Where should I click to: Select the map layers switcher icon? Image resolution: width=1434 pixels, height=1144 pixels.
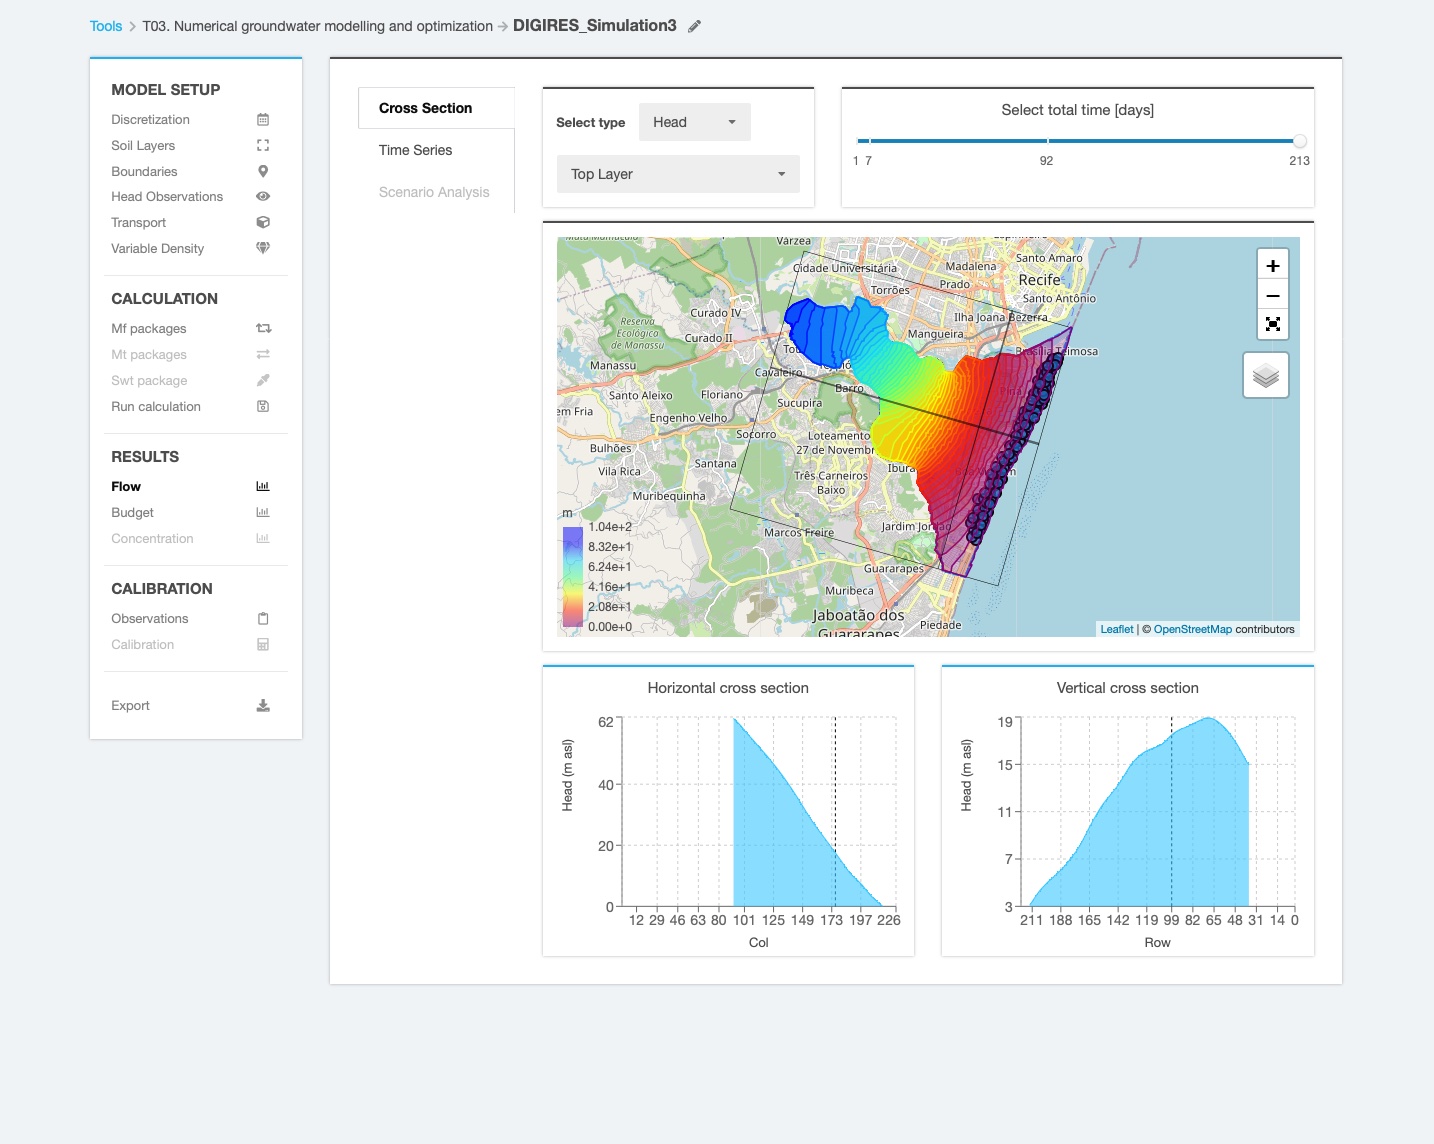point(1265,374)
